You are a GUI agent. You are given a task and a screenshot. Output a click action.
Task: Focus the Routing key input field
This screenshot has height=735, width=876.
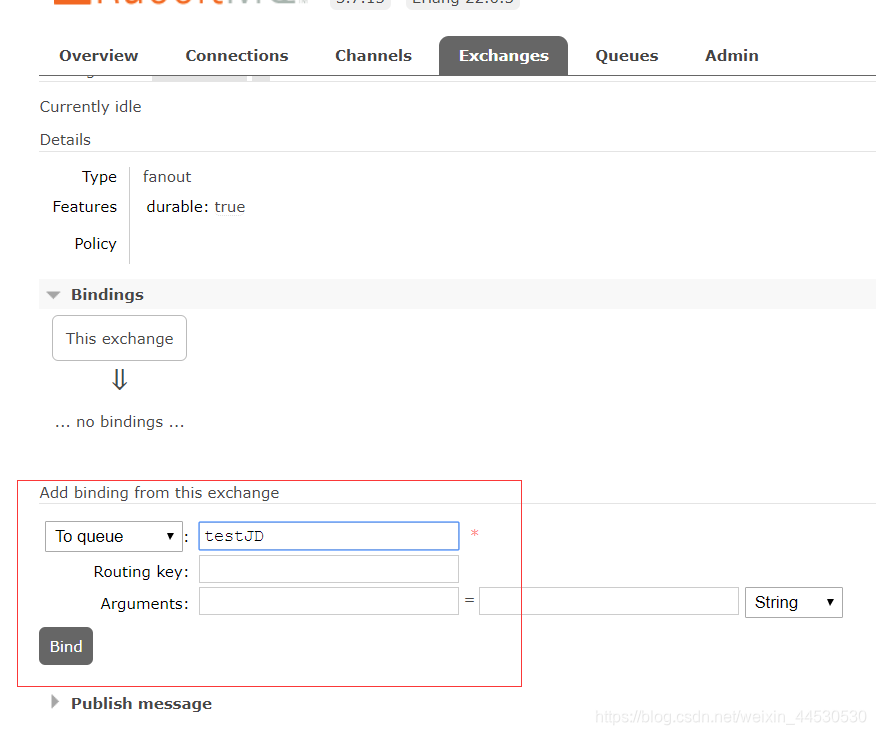[329, 569]
